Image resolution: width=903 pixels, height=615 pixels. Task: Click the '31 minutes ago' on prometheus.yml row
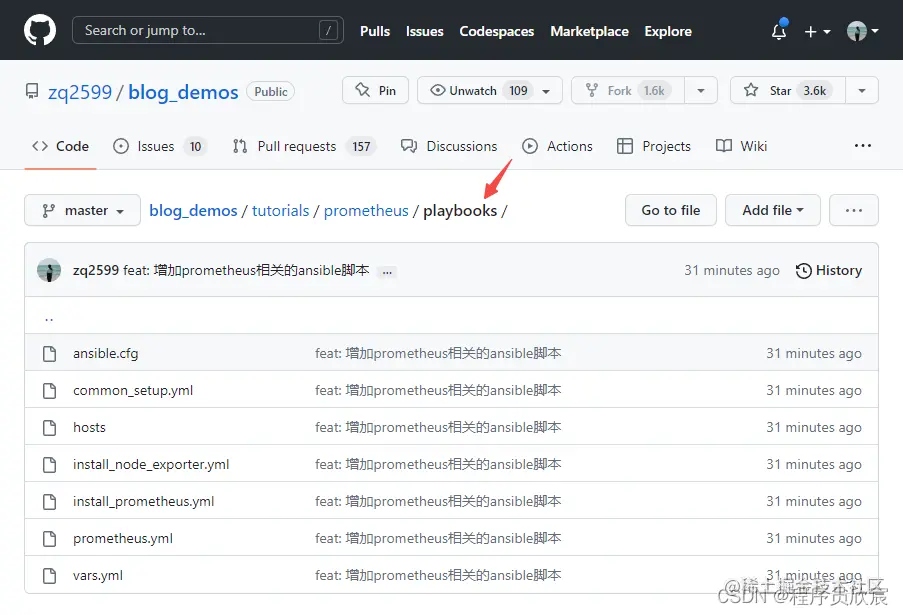(814, 538)
